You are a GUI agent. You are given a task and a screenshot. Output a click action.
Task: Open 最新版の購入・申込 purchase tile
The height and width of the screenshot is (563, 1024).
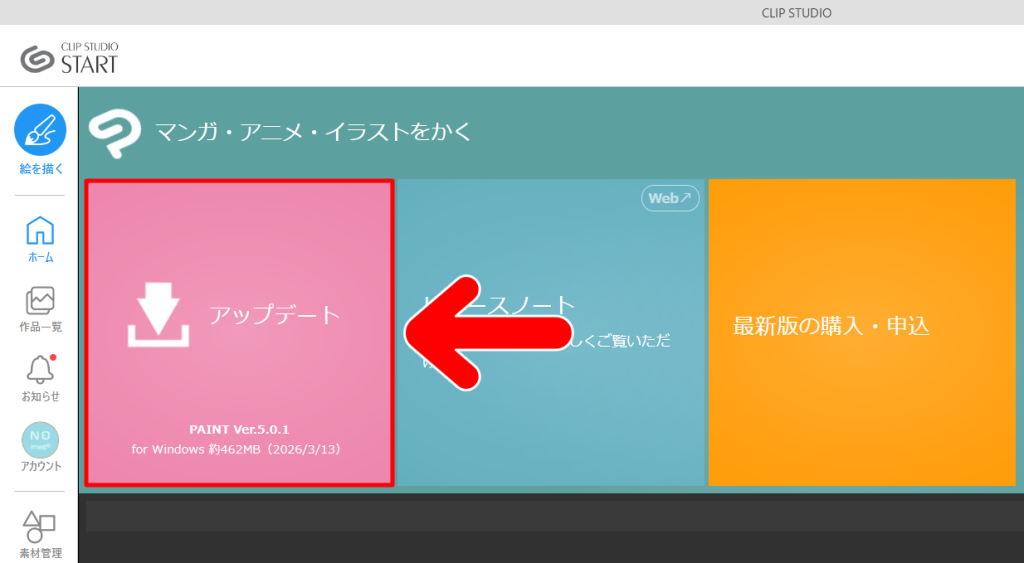862,332
